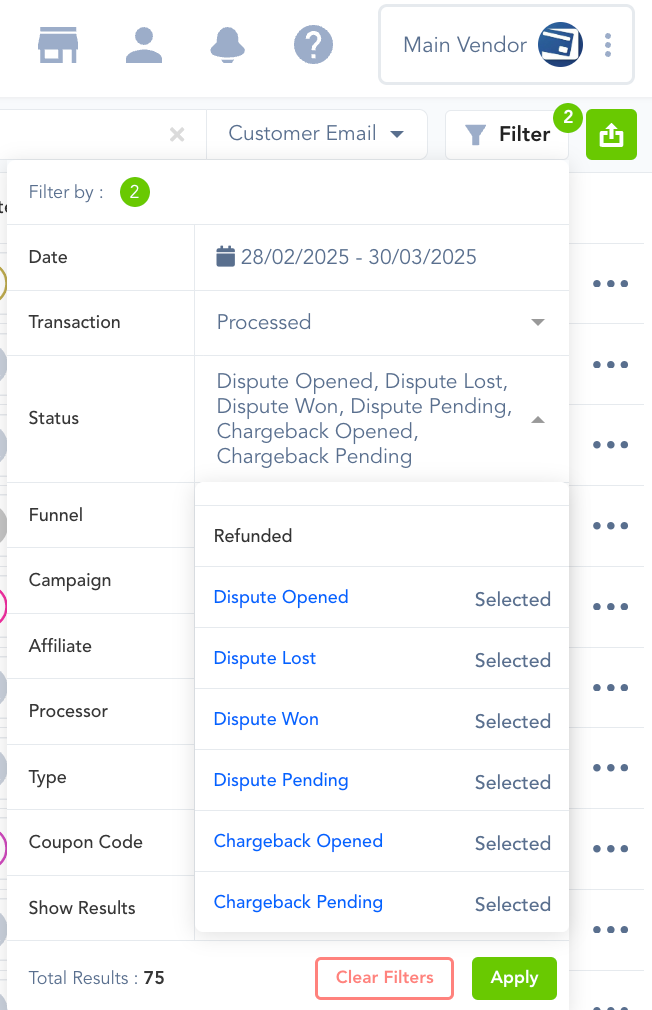The height and width of the screenshot is (1010, 652).
Task: Deselect the Chargeback Pending status option
Action: click(382, 902)
